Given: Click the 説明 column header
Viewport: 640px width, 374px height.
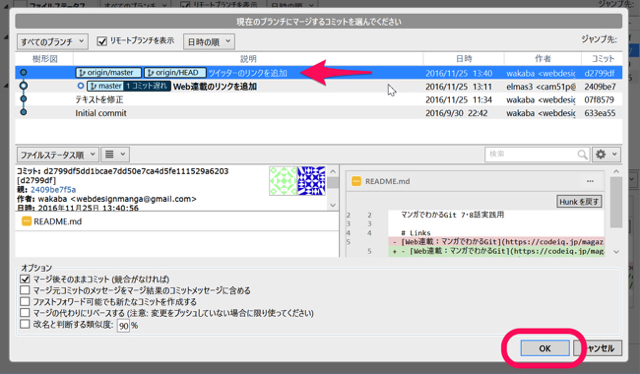Looking at the screenshot, I should pos(248,59).
